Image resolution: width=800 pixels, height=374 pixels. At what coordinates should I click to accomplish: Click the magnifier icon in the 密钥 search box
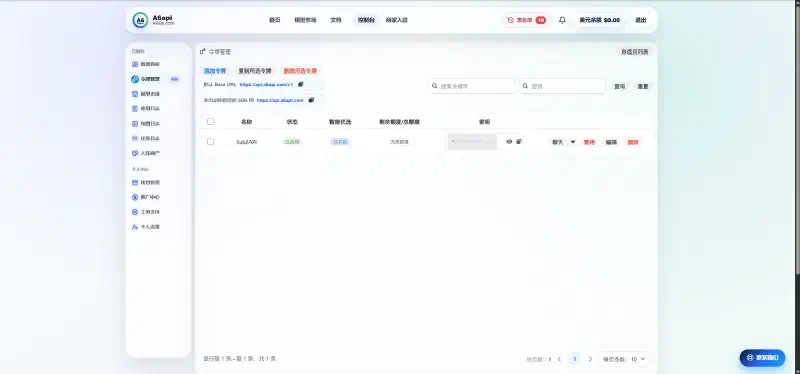click(x=526, y=86)
